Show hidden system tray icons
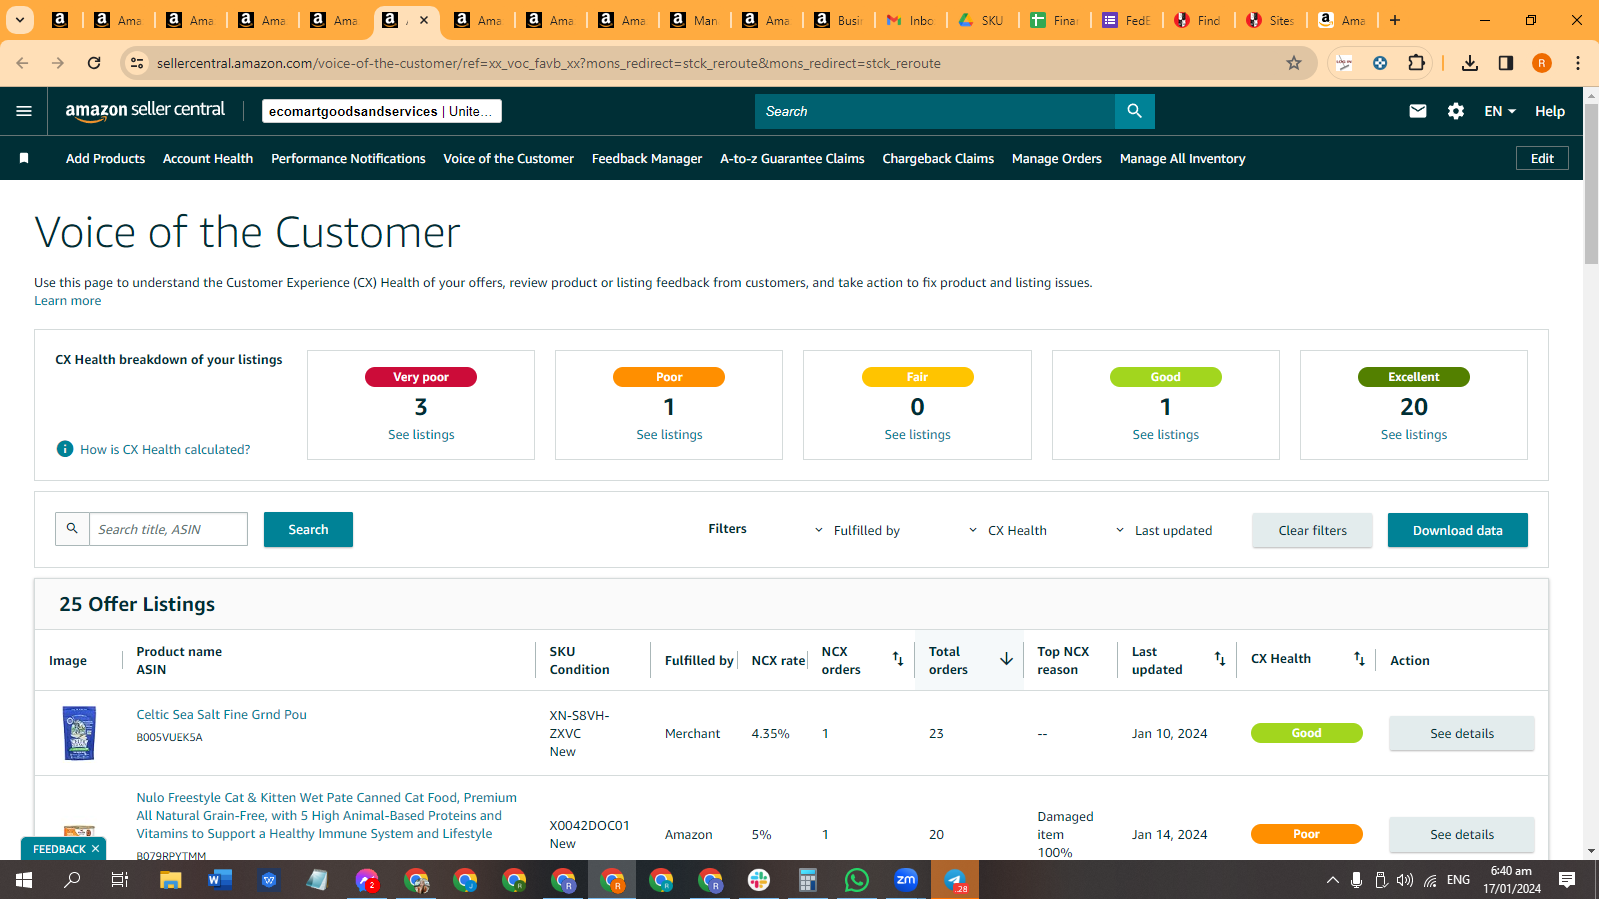Viewport: 1599px width, 899px height. (x=1332, y=880)
